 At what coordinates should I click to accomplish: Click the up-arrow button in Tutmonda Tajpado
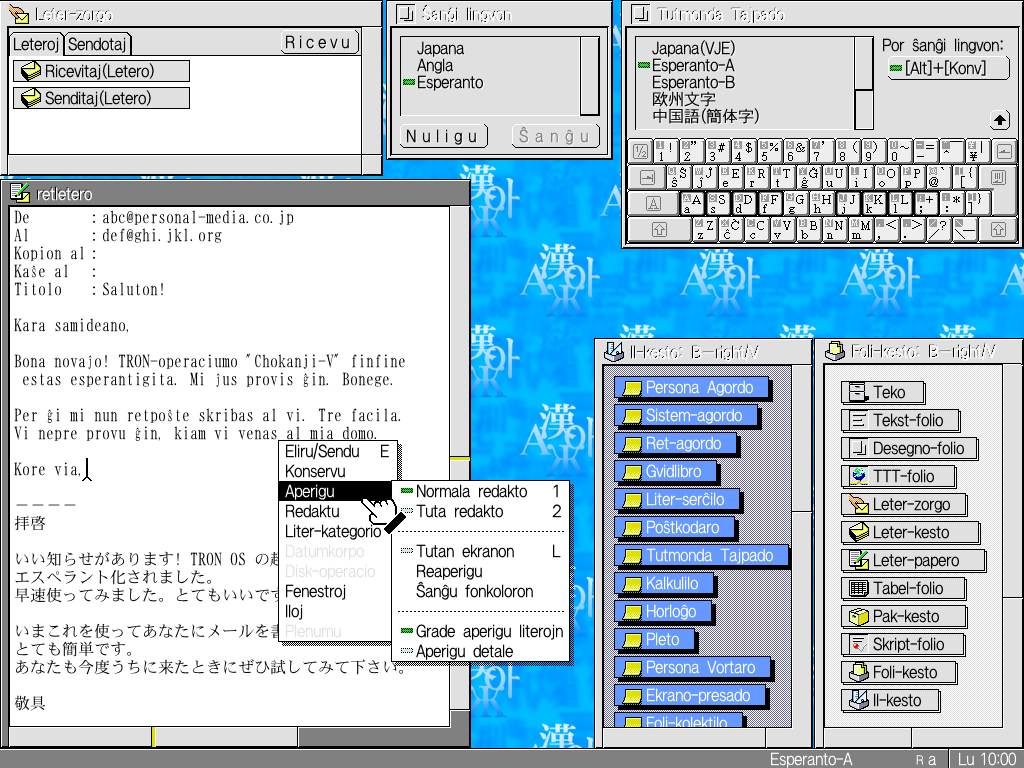point(999,121)
